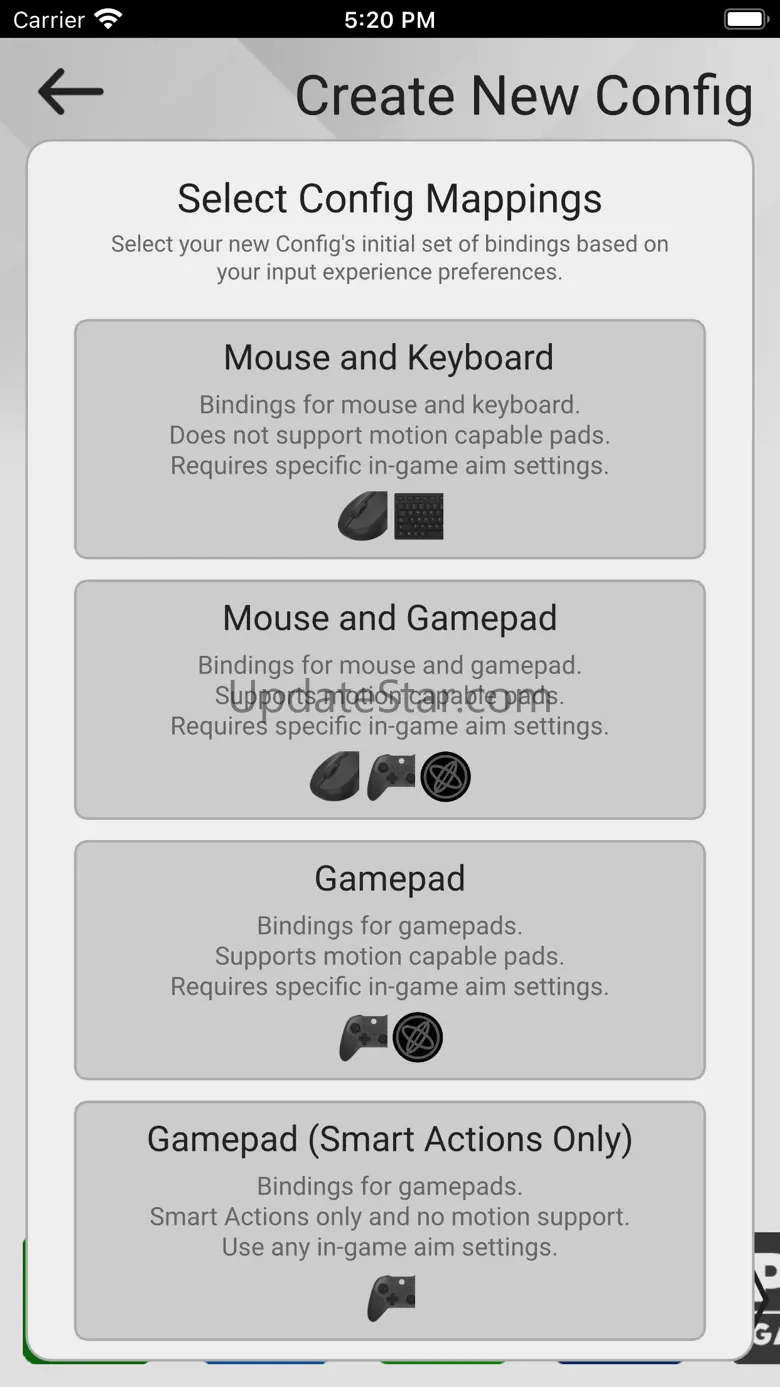Image resolution: width=780 pixels, height=1387 pixels.
Task: Select the Mouse and Keyboard mapping
Action: click(x=389, y=358)
